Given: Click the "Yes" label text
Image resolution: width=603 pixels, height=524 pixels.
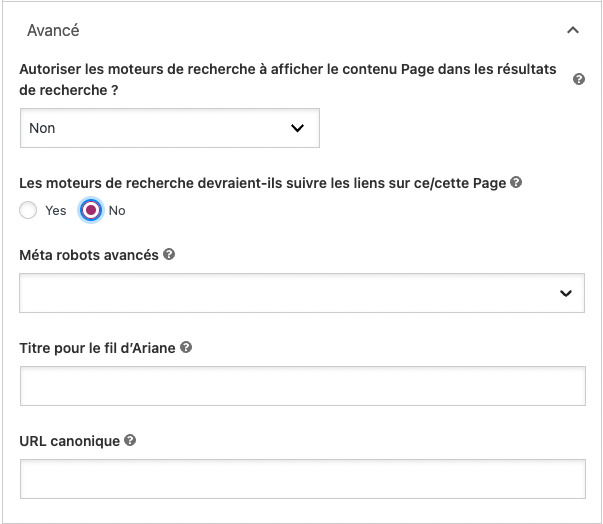Looking at the screenshot, I should [55, 211].
